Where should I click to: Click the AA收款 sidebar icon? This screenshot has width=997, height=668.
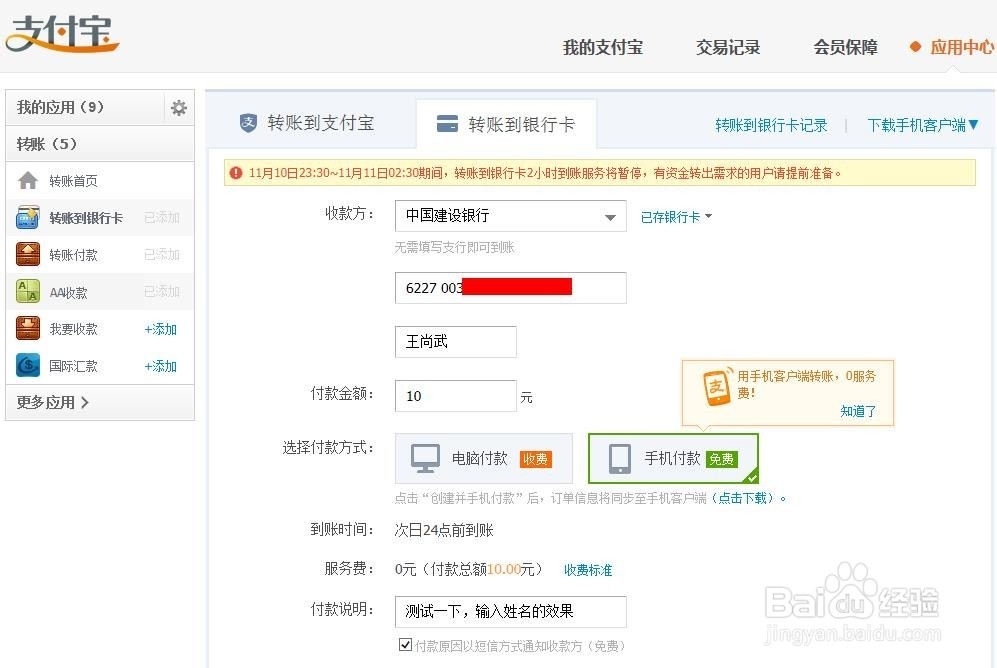pos(28,292)
